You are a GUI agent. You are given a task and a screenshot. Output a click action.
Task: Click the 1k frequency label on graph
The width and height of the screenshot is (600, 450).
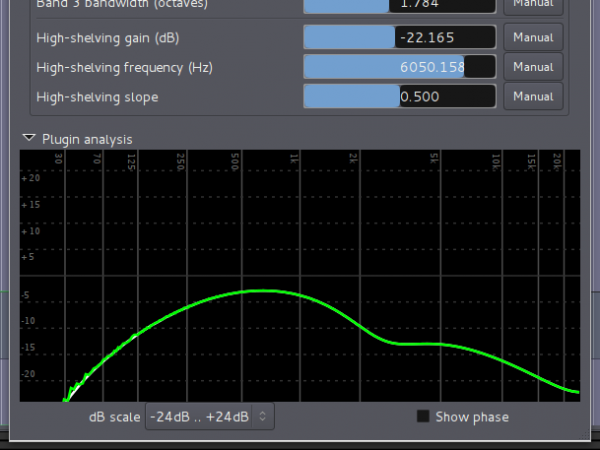[x=294, y=159]
